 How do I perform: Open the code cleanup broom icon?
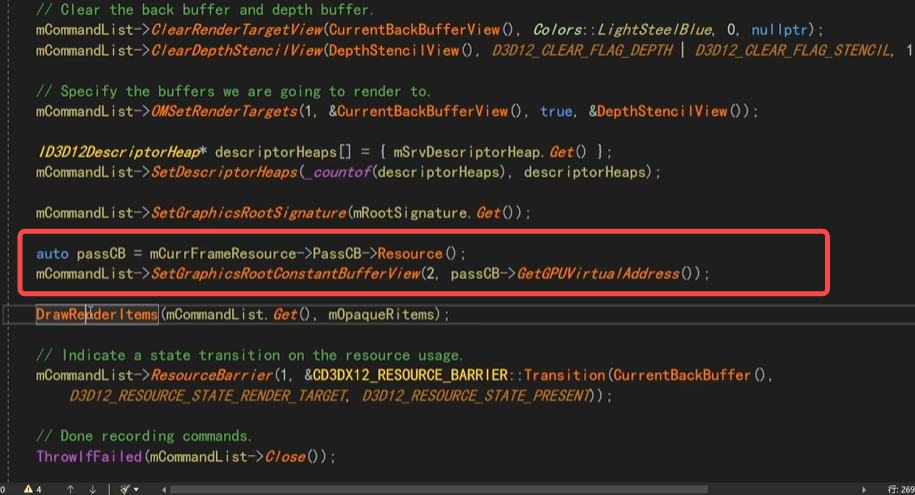coord(125,489)
